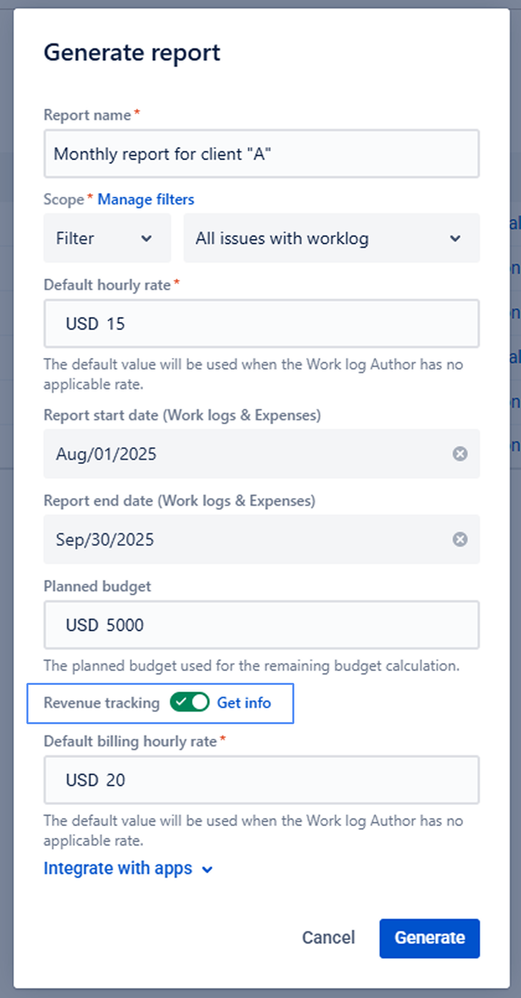
Task: Toggle the Revenue tracking switch
Action: pos(190,703)
